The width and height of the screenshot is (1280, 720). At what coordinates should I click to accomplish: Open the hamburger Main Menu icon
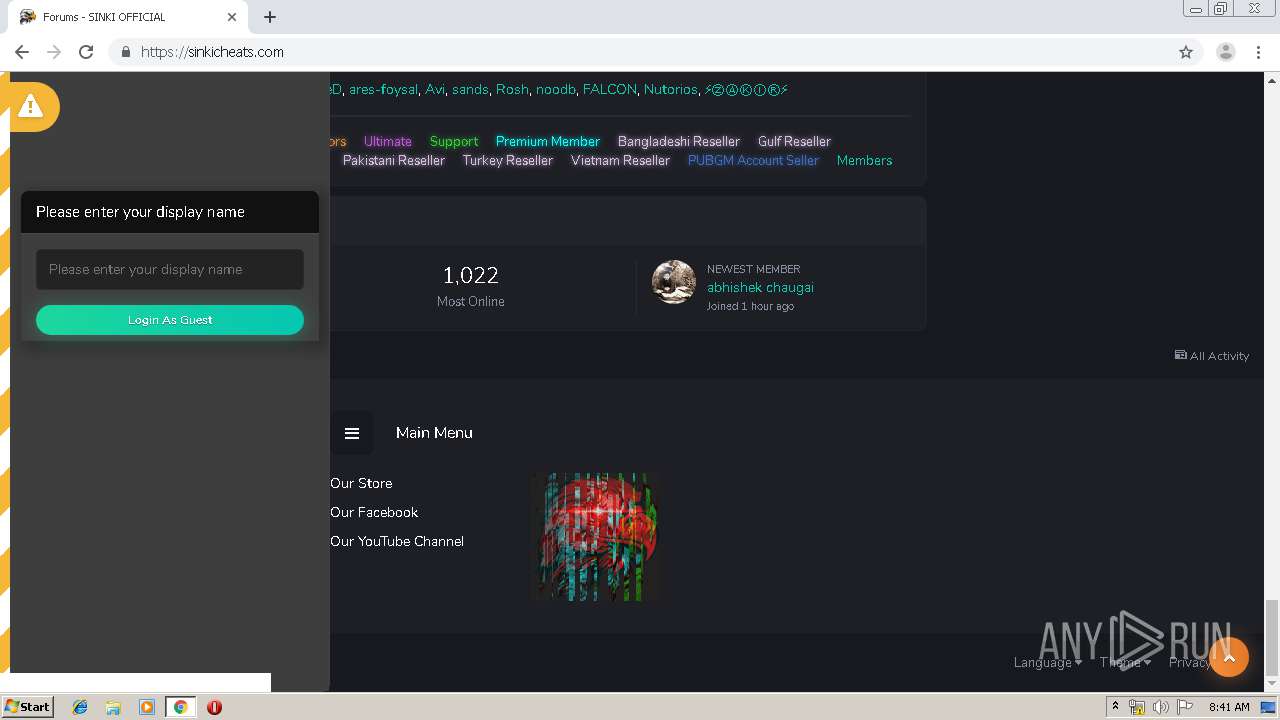pos(352,433)
